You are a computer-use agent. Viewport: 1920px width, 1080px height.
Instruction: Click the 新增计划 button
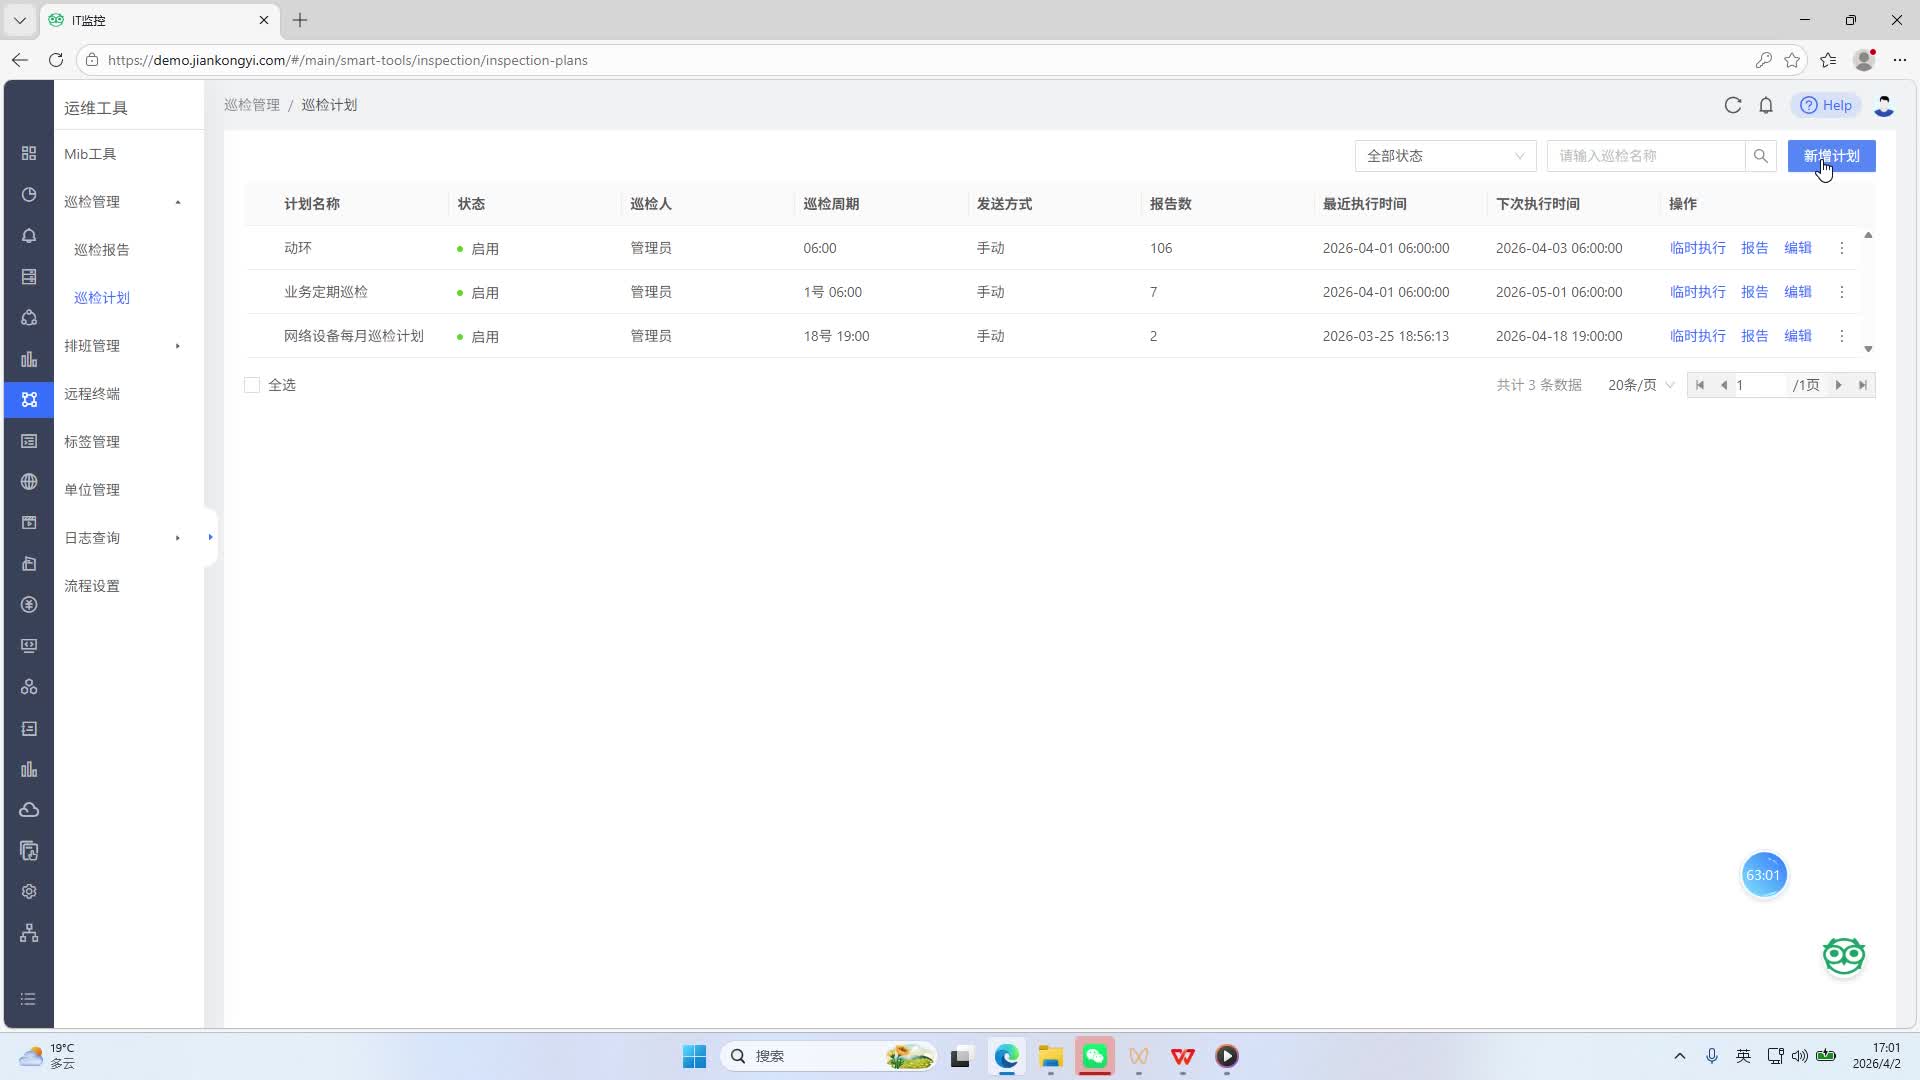1831,156
